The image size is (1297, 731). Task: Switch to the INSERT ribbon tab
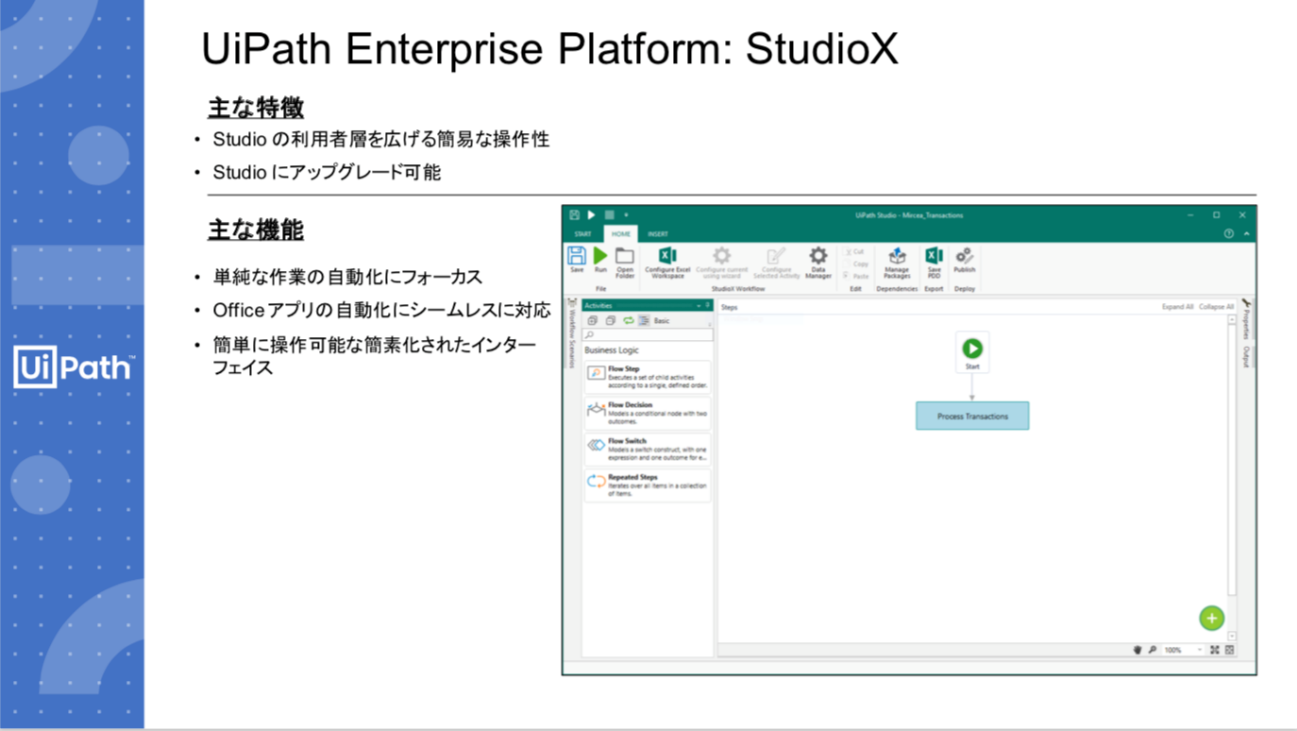click(658, 234)
